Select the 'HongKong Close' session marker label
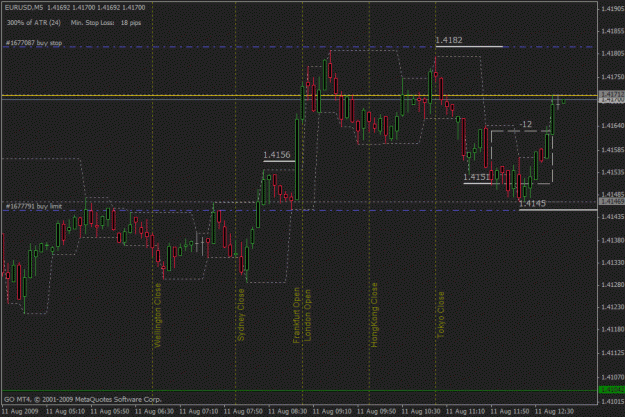The height and width of the screenshot is (417, 625). (374, 315)
